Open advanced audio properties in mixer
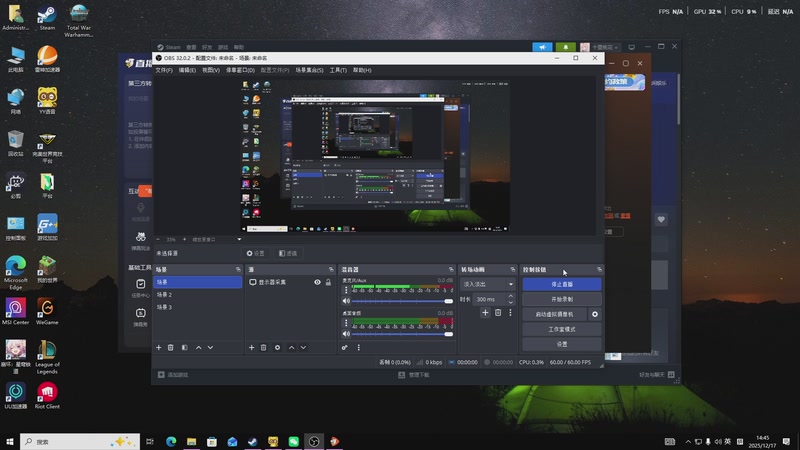The width and height of the screenshot is (800, 450). click(x=345, y=347)
